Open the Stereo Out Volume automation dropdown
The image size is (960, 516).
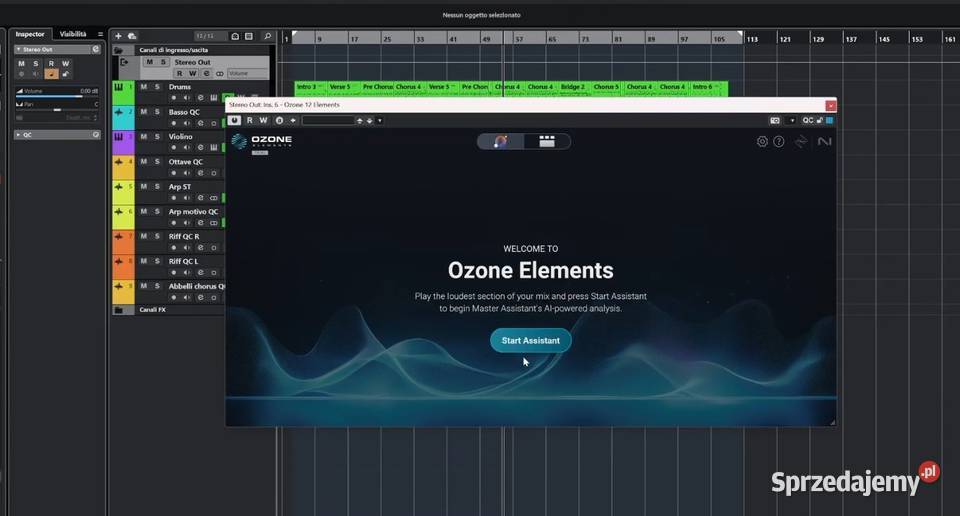247,73
